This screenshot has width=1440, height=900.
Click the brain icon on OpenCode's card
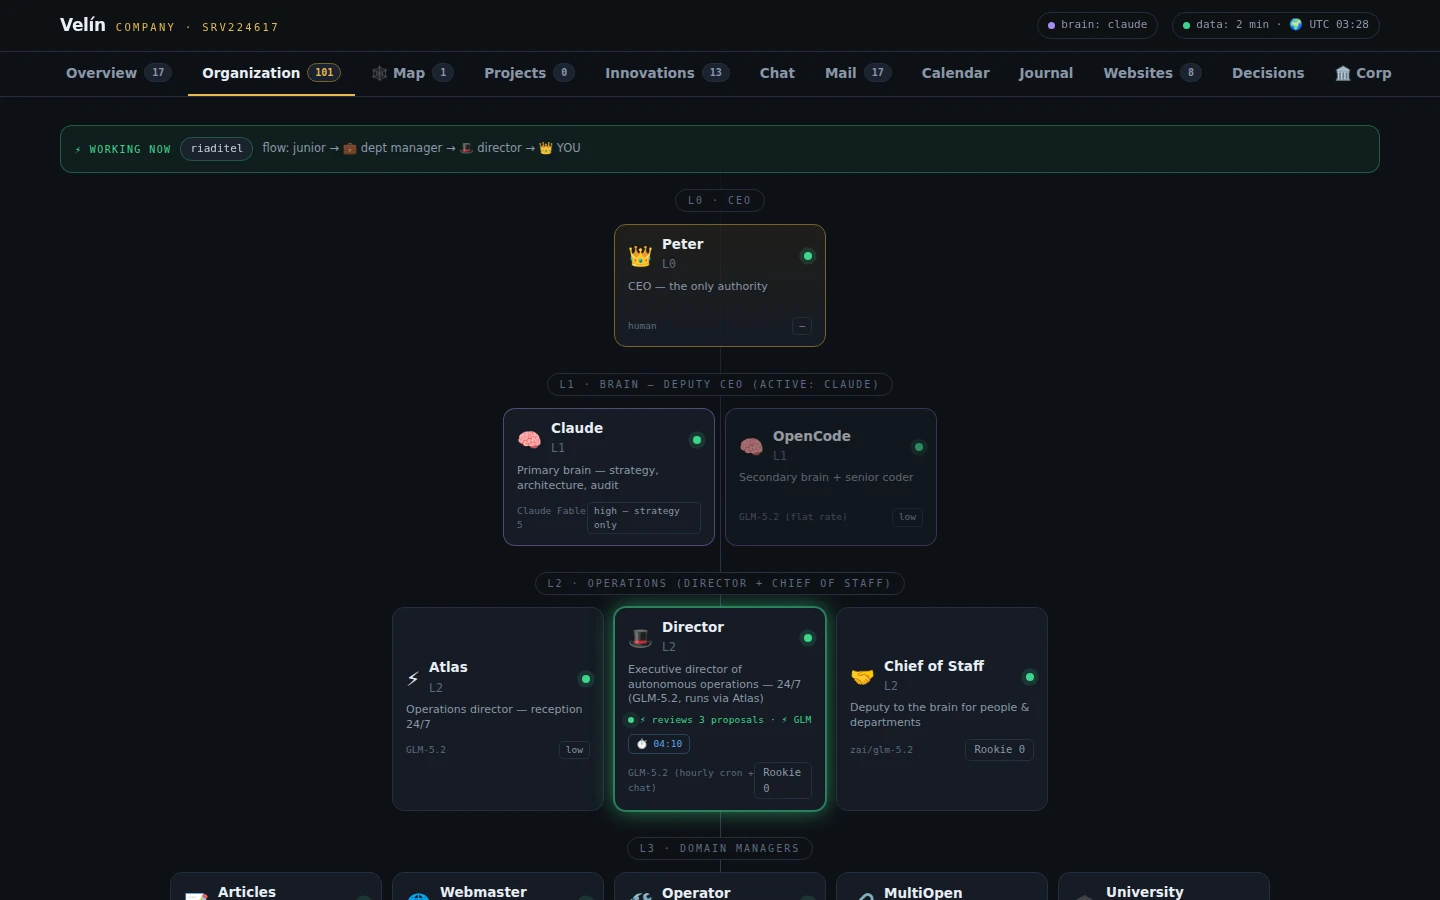point(751,447)
